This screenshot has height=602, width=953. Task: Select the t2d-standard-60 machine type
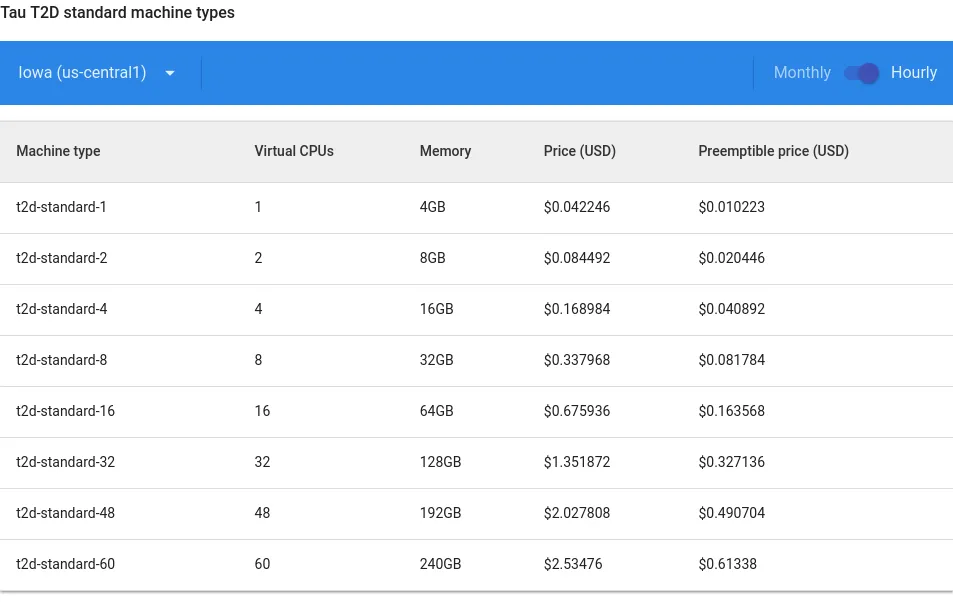[65, 564]
